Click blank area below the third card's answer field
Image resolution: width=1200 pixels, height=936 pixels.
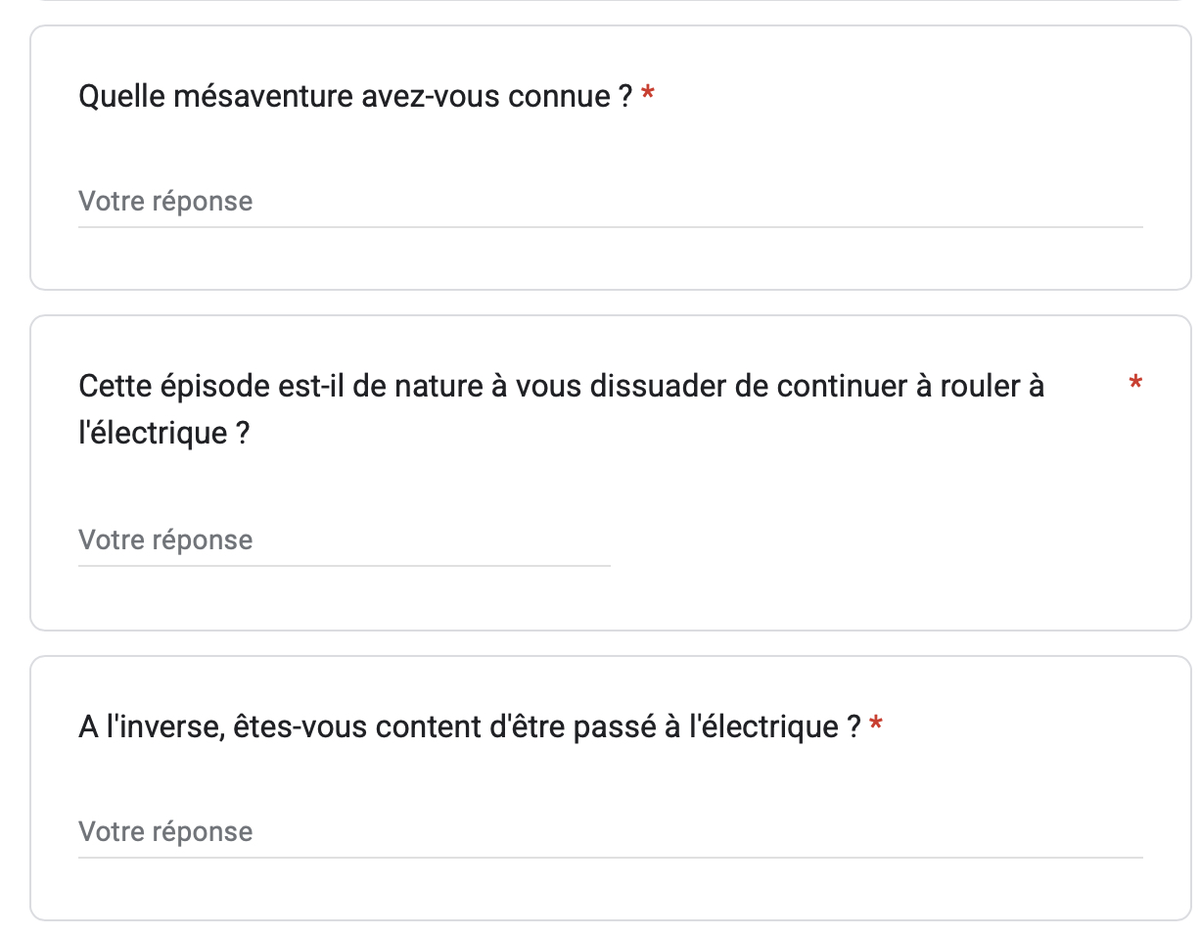[x=610, y=888]
